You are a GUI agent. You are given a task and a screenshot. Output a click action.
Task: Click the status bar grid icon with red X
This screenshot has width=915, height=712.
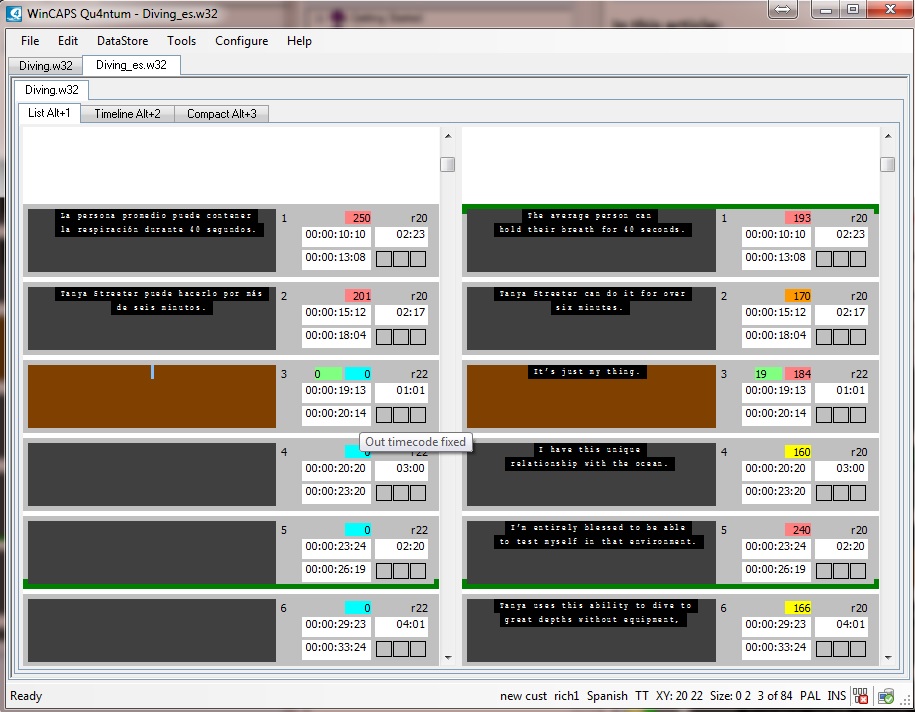coord(860,696)
